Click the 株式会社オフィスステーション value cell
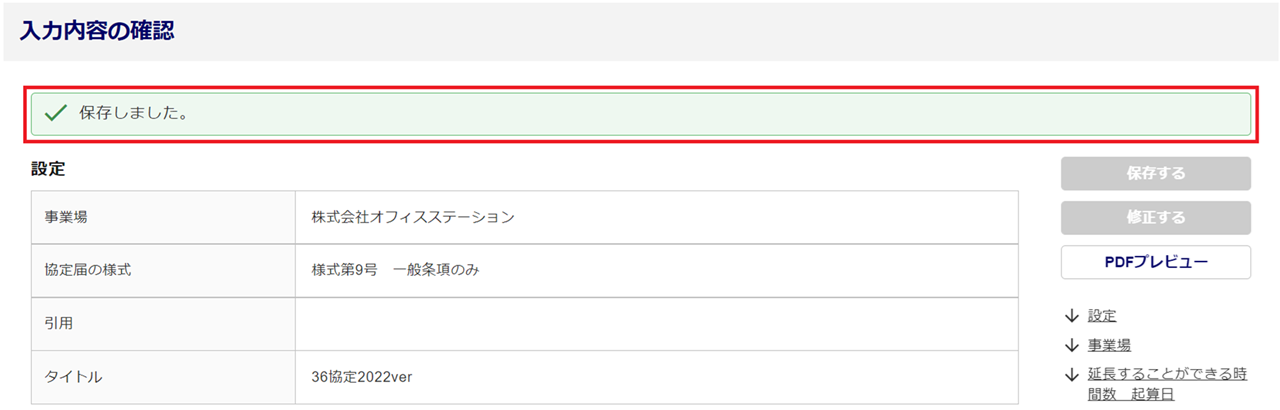The width and height of the screenshot is (1280, 410). pos(413,216)
